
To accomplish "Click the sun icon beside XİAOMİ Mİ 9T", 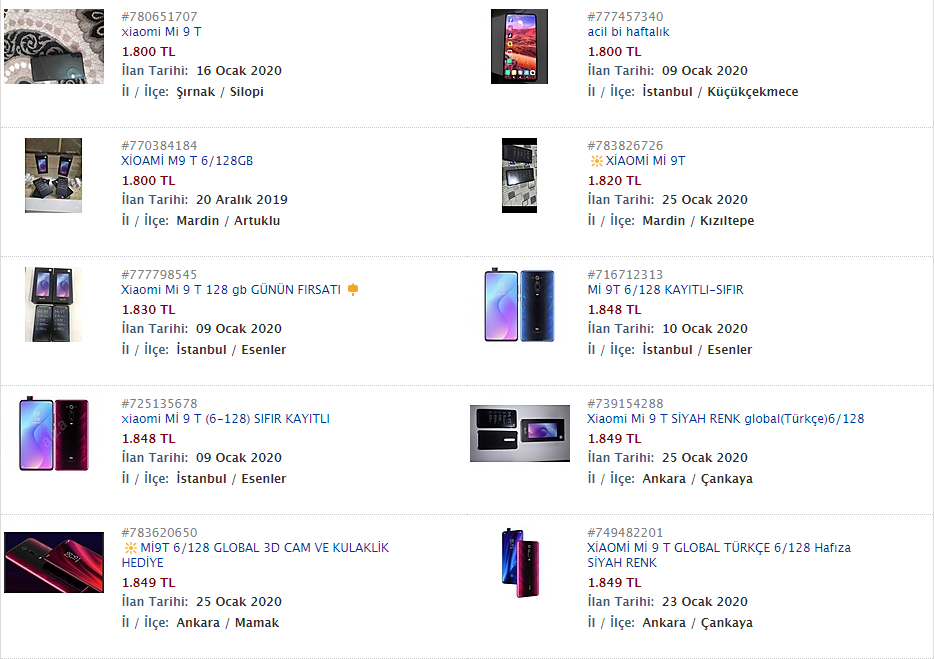I will (x=596, y=161).
